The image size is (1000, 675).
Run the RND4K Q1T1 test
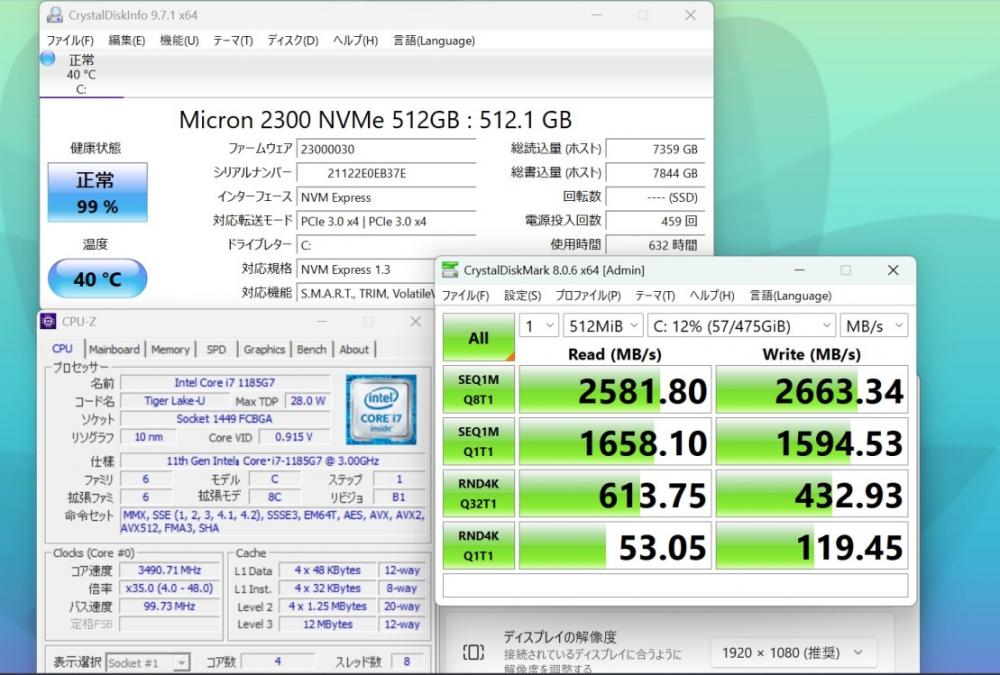pyautogui.click(x=478, y=545)
